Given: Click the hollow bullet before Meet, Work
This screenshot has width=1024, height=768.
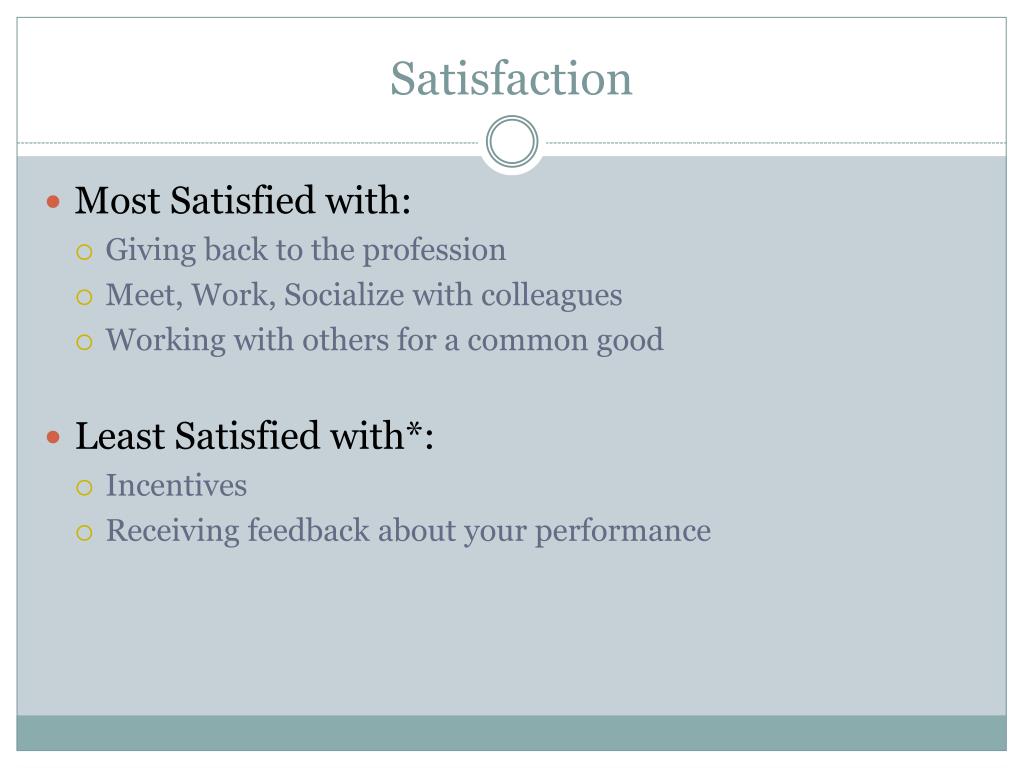Looking at the screenshot, I should point(84,297).
